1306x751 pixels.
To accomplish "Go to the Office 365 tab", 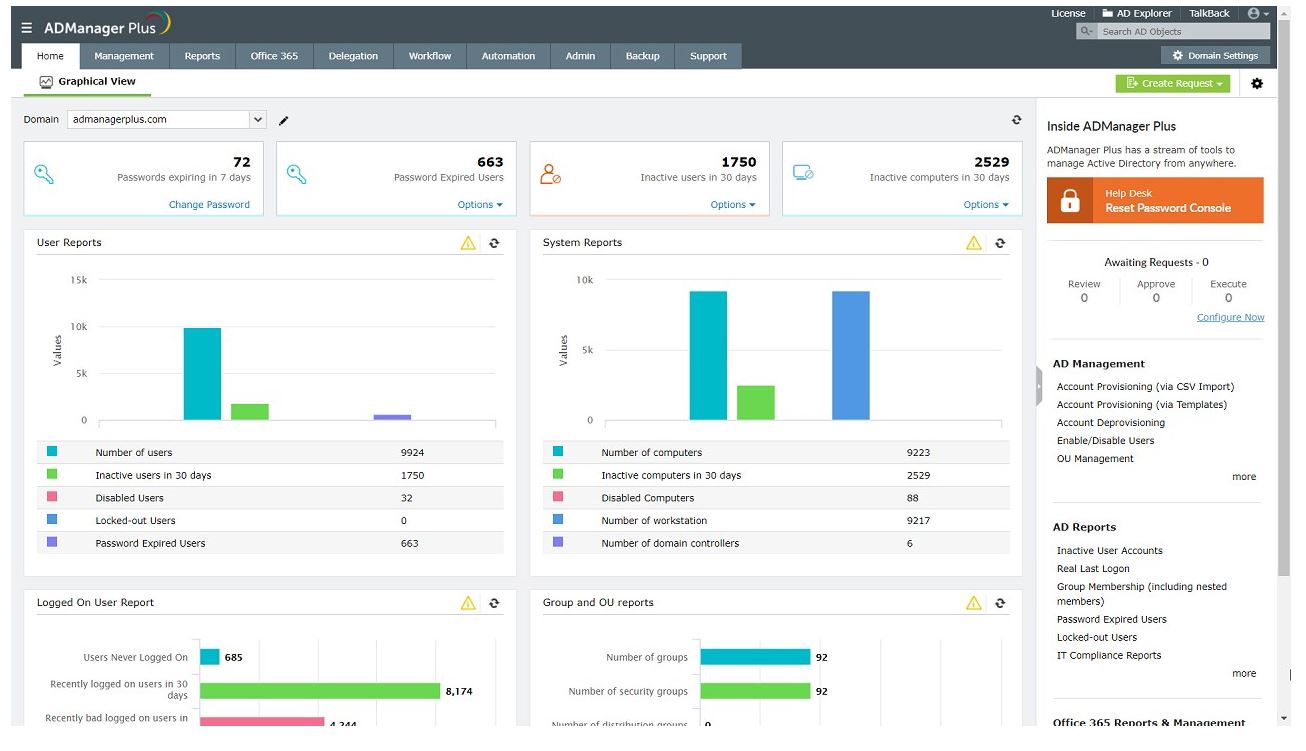I will coord(274,56).
